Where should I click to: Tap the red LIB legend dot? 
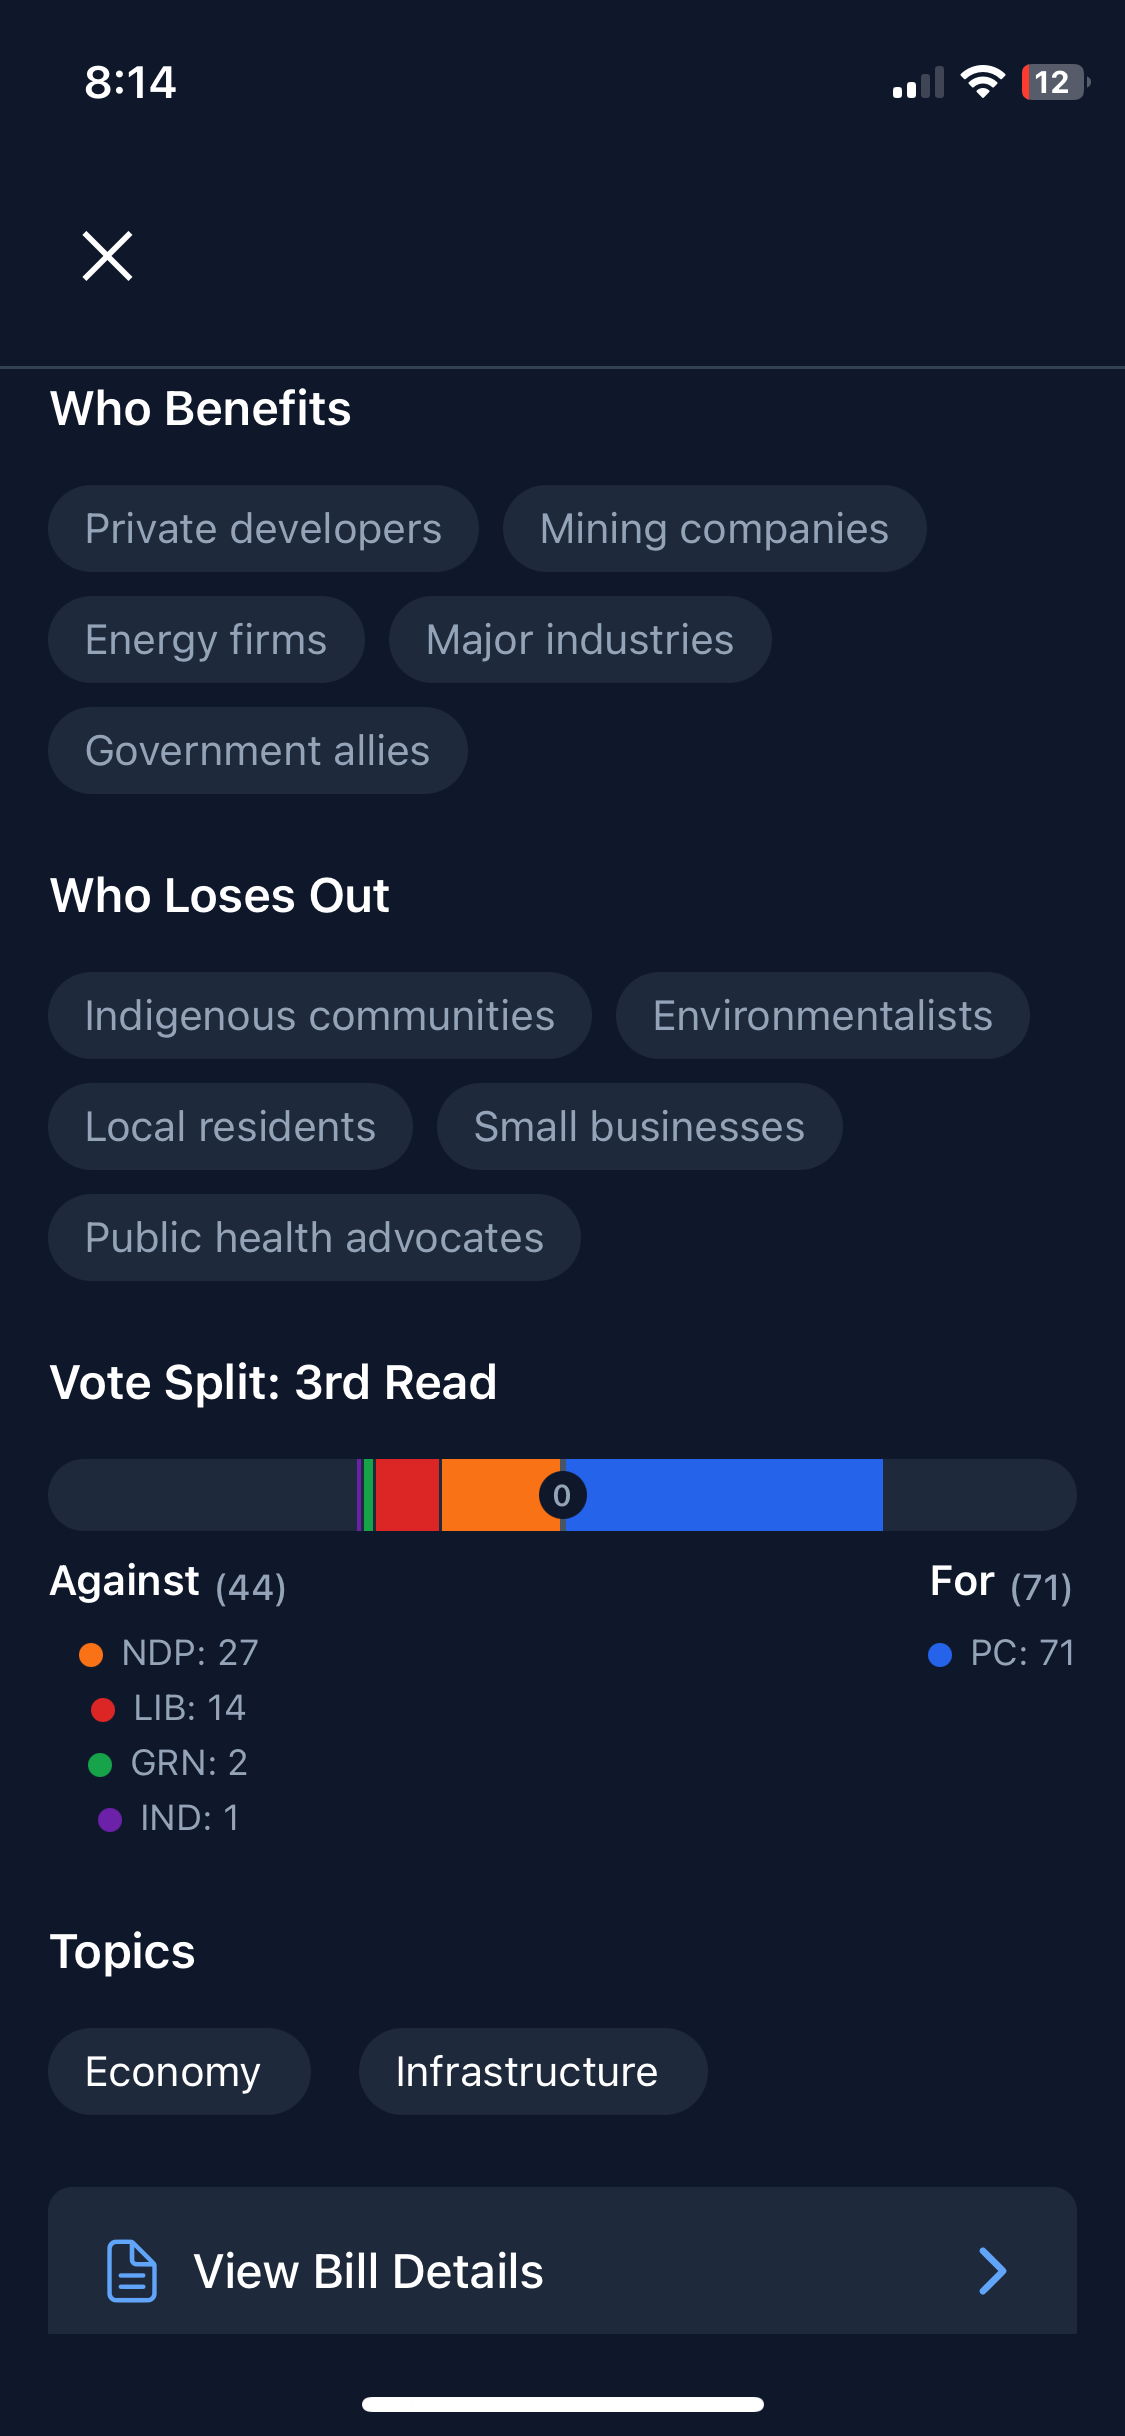[x=103, y=1710]
